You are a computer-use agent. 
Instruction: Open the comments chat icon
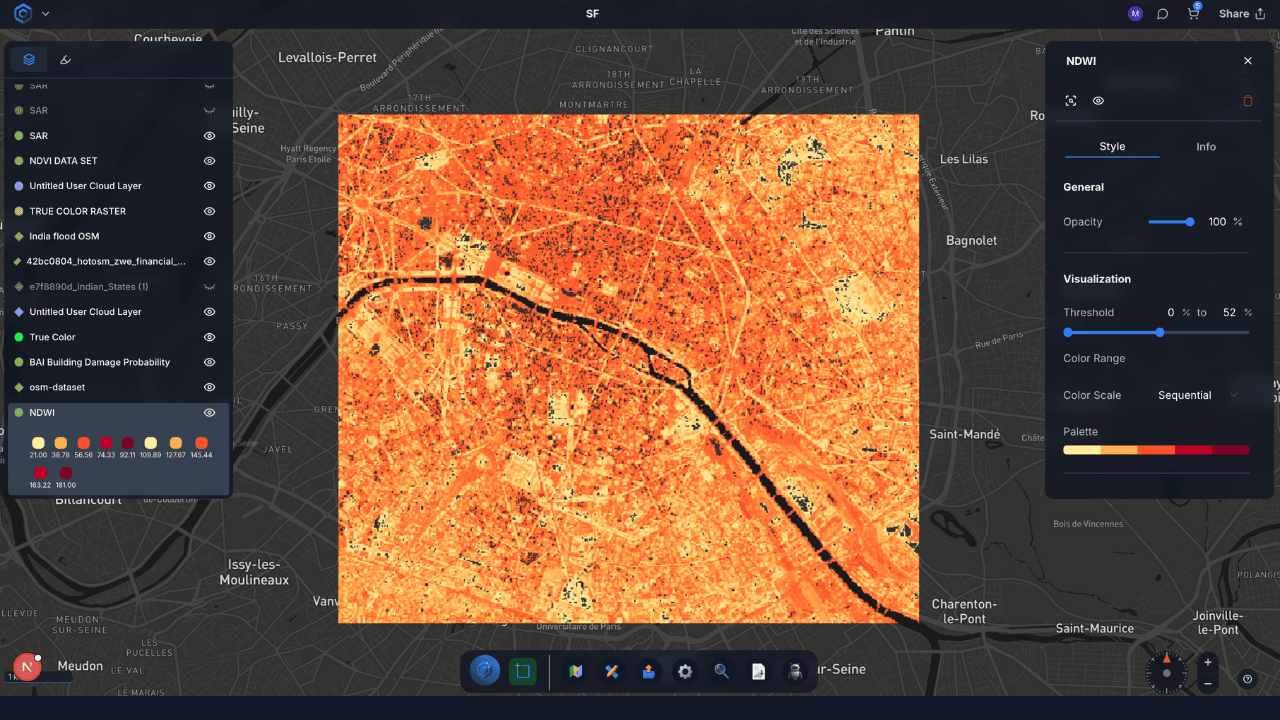1163,14
